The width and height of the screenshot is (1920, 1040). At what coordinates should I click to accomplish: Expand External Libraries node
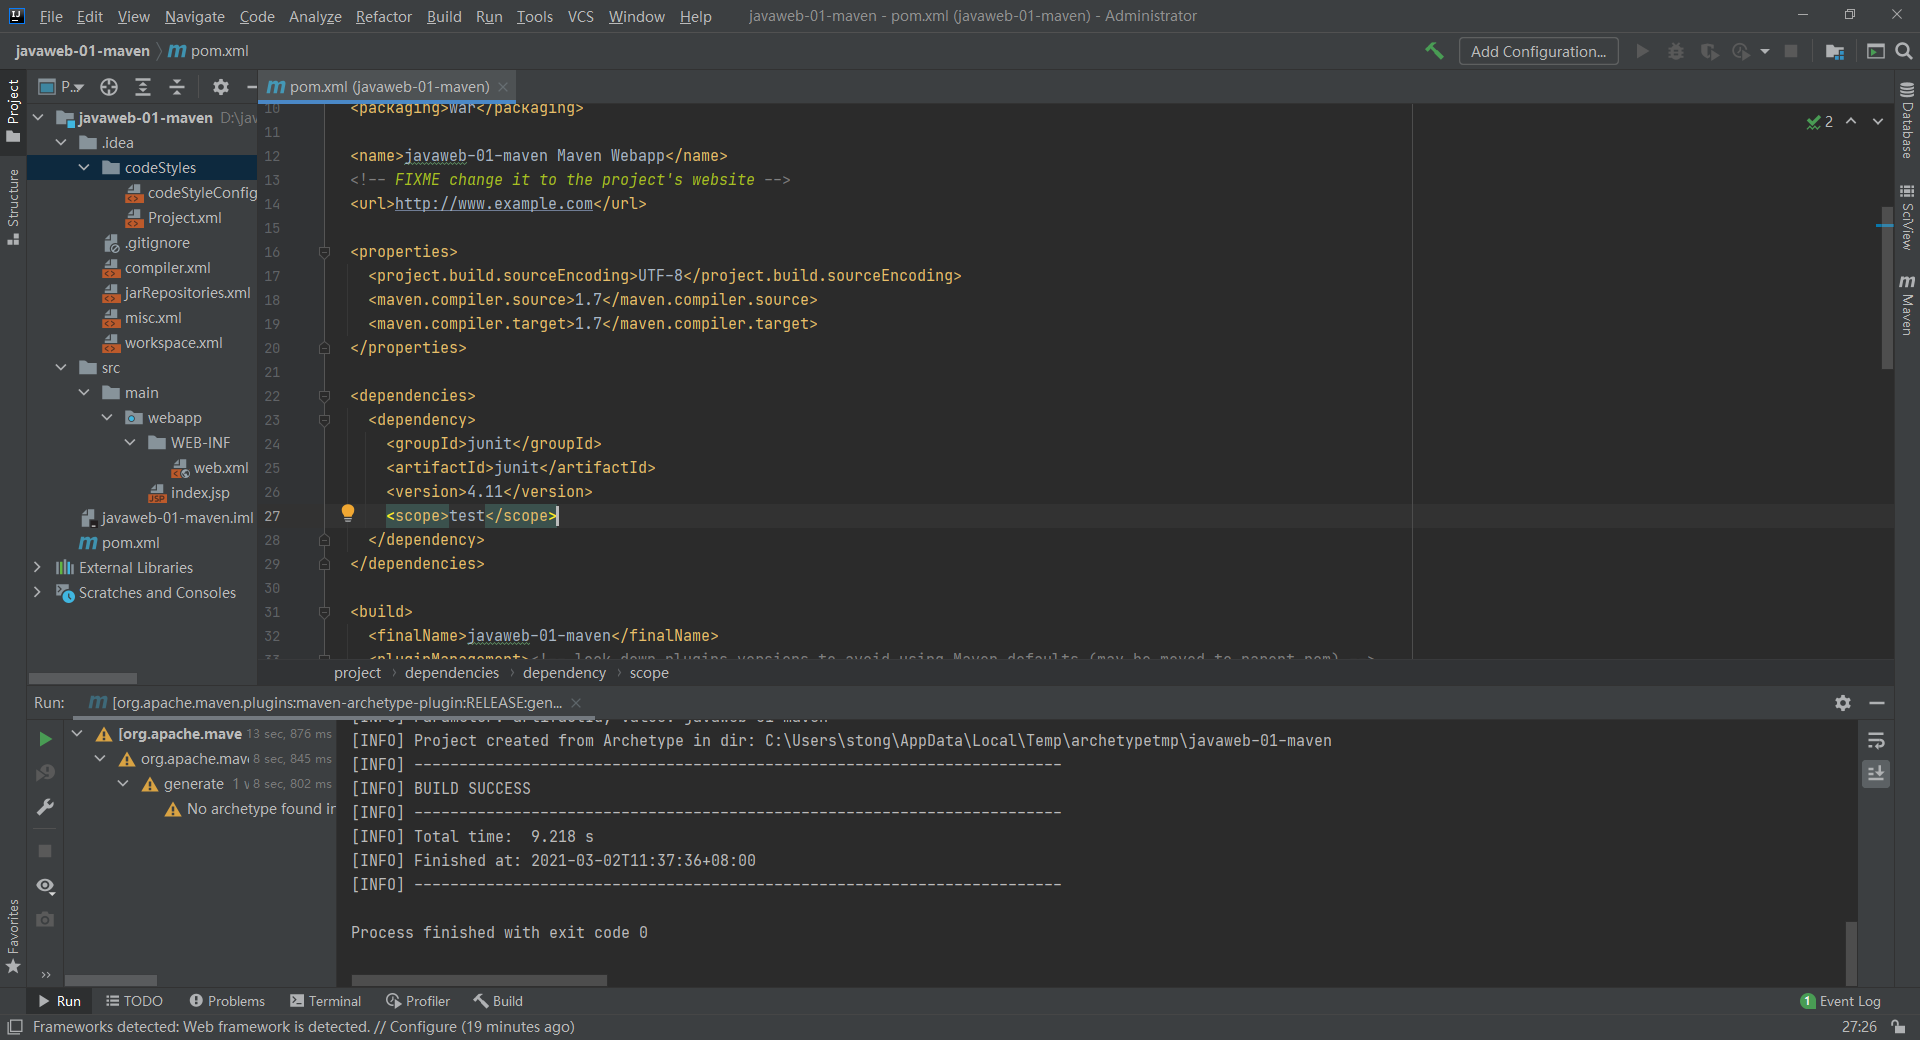(38, 568)
